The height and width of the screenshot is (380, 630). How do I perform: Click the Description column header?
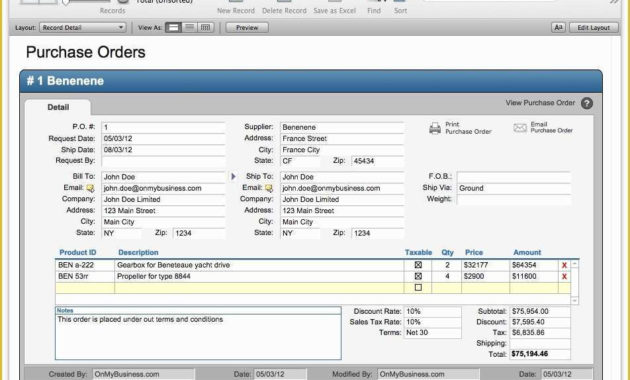138,252
